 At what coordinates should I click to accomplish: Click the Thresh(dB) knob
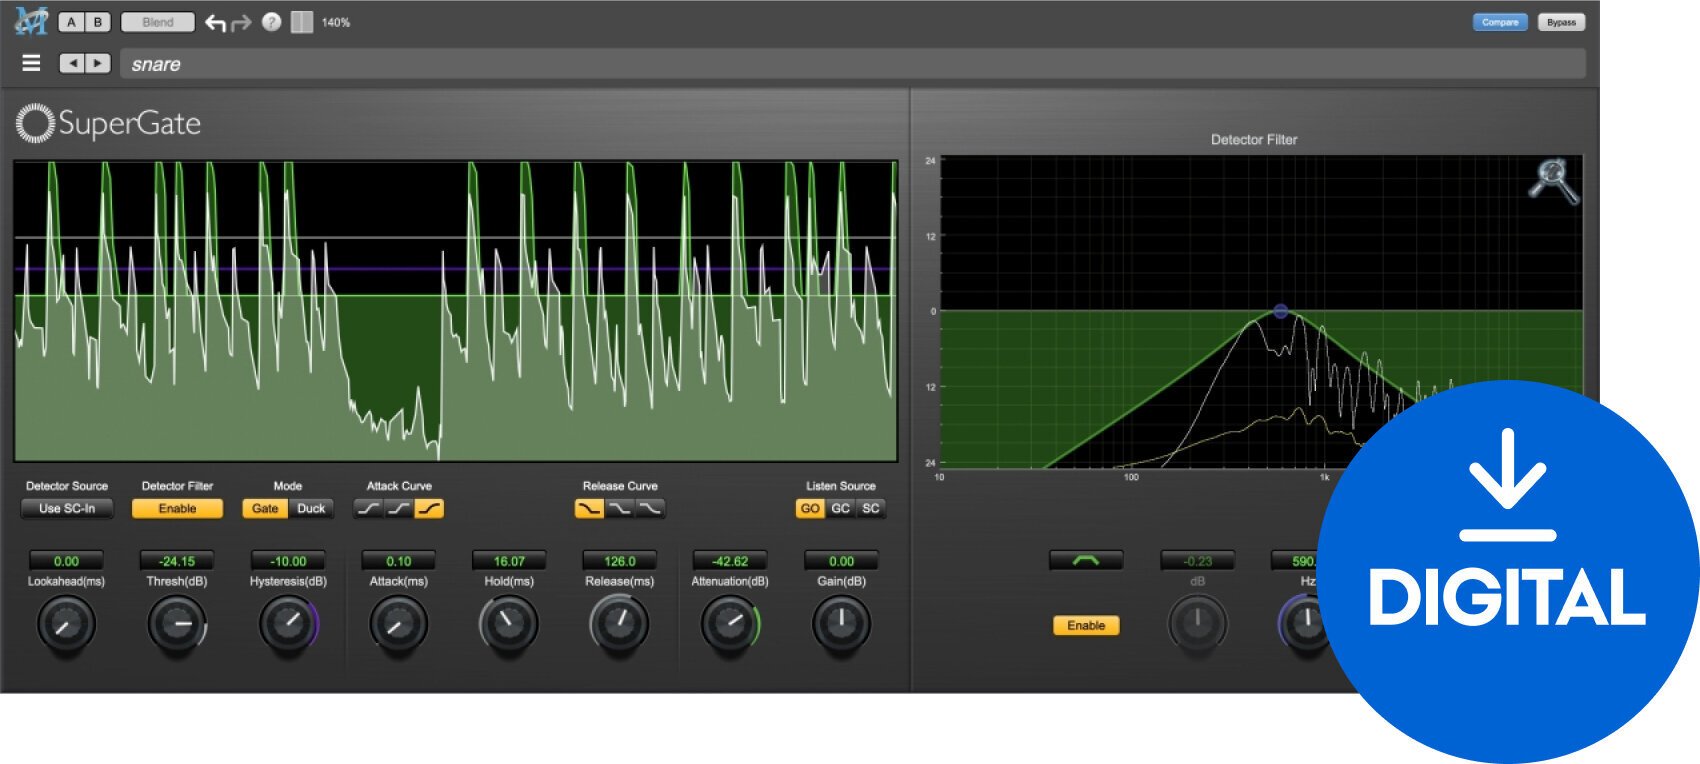[177, 624]
